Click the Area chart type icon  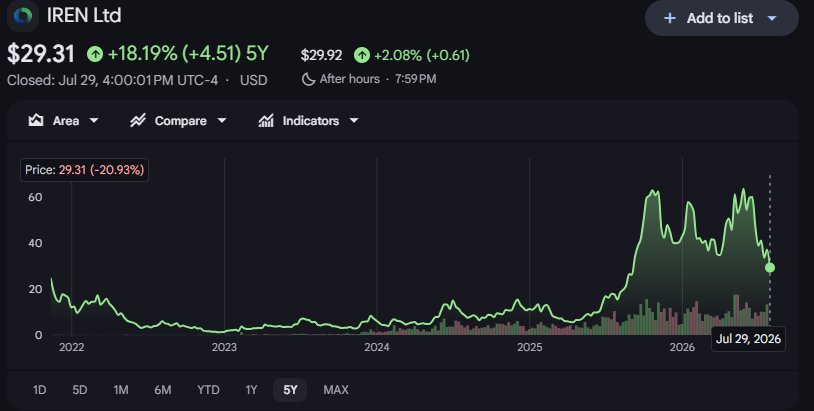[x=36, y=120]
